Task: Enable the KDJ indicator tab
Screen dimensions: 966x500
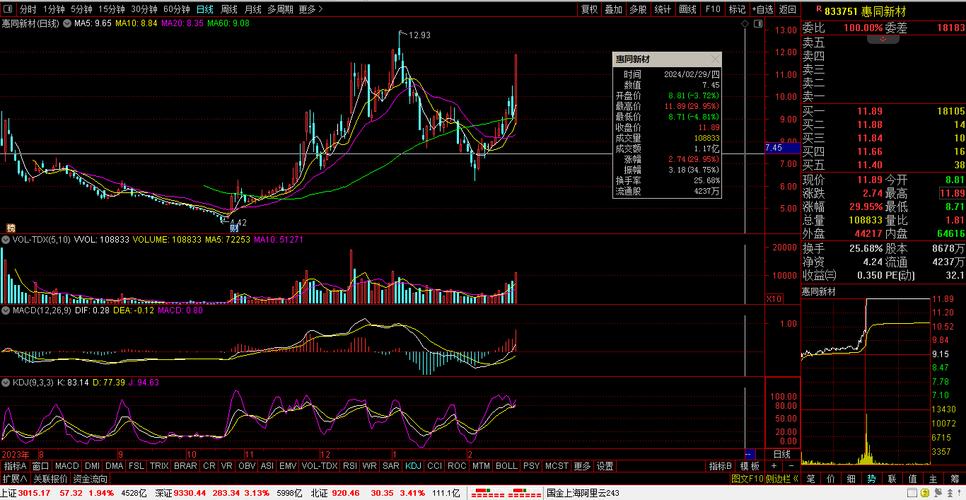Action: pos(414,466)
